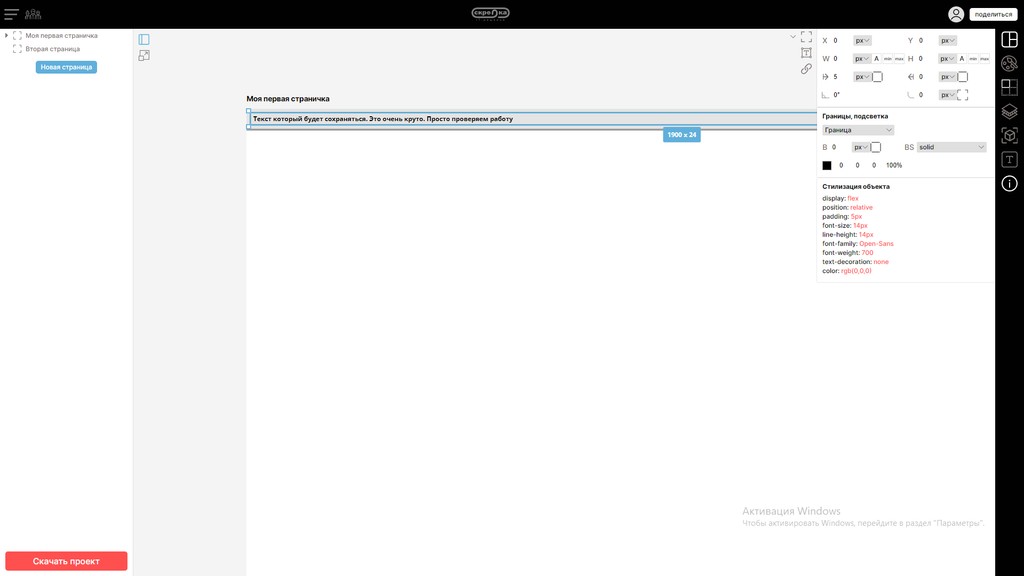Open the layers stack panel icon
This screenshot has height=576, width=1024.
tap(1010, 112)
